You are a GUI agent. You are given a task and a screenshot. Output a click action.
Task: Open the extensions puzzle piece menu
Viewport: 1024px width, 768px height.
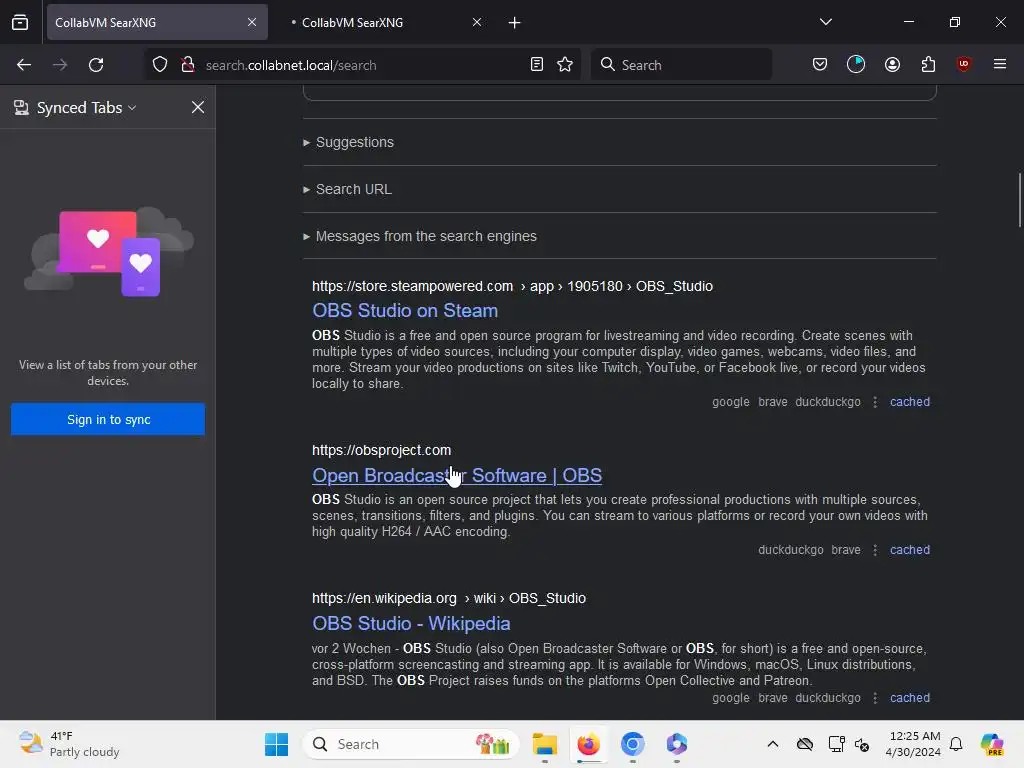[929, 65]
